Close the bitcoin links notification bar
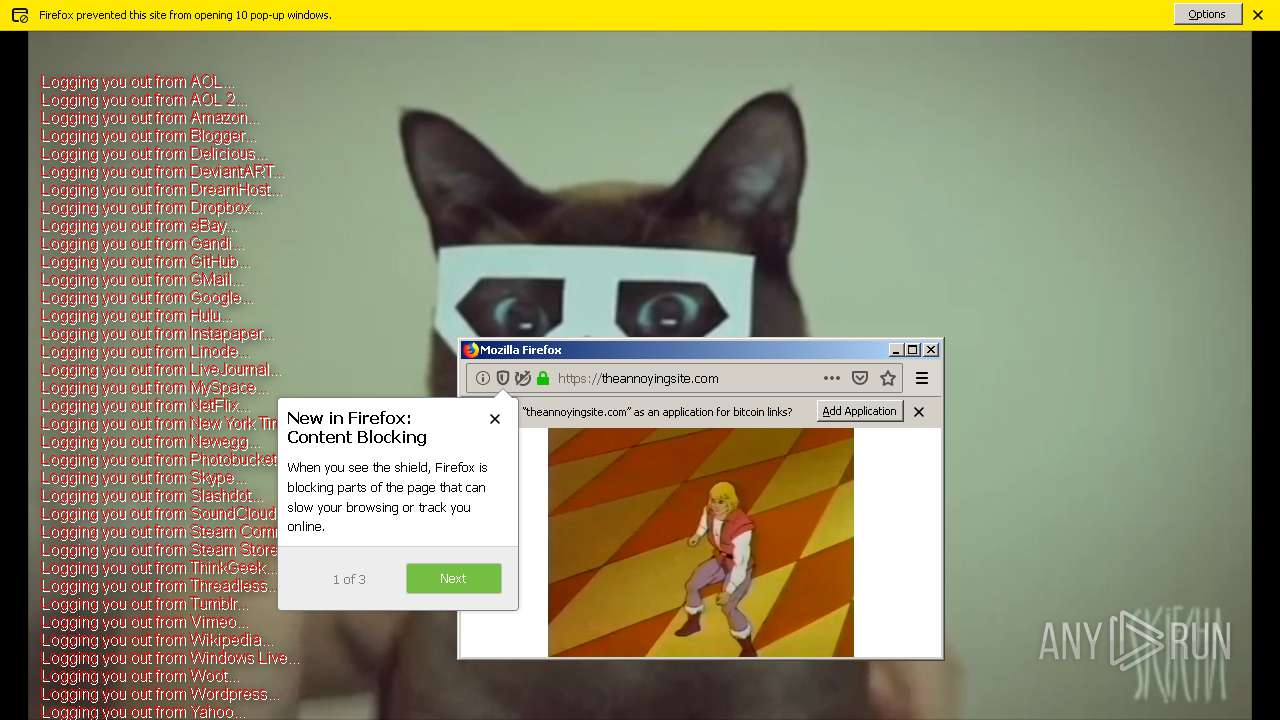Viewport: 1280px width, 720px height. (x=919, y=412)
